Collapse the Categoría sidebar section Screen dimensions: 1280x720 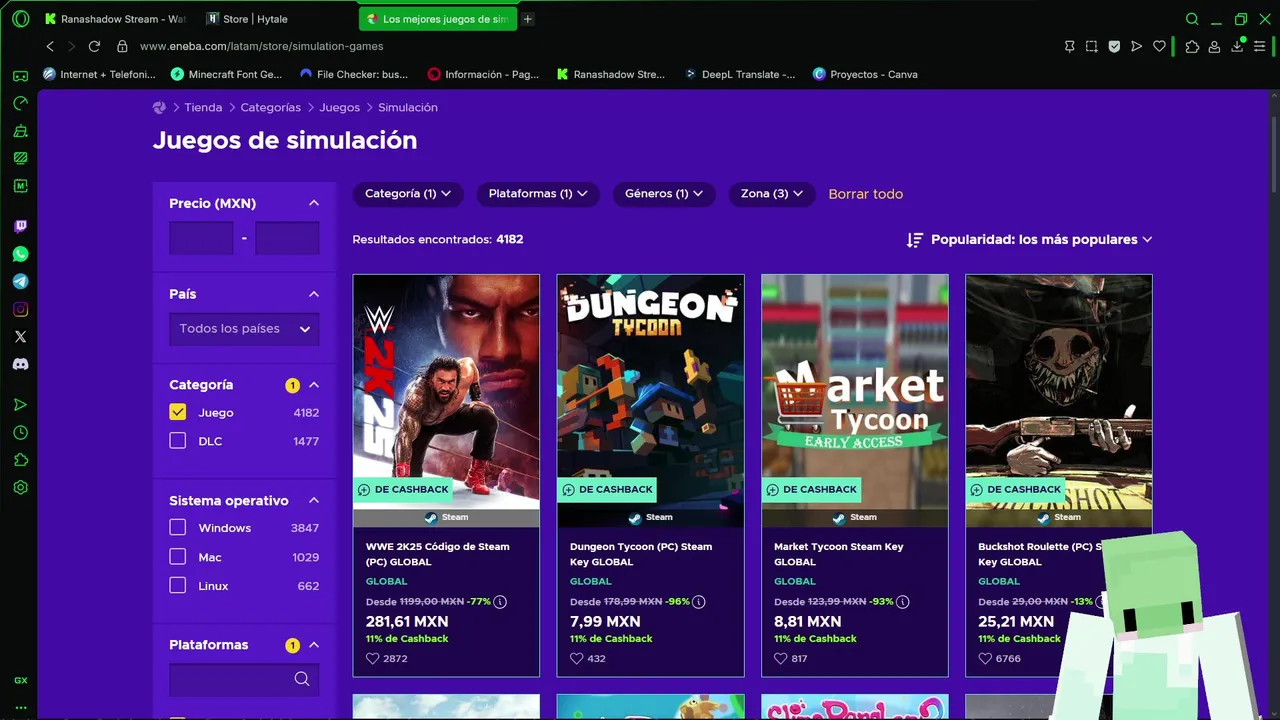point(314,385)
